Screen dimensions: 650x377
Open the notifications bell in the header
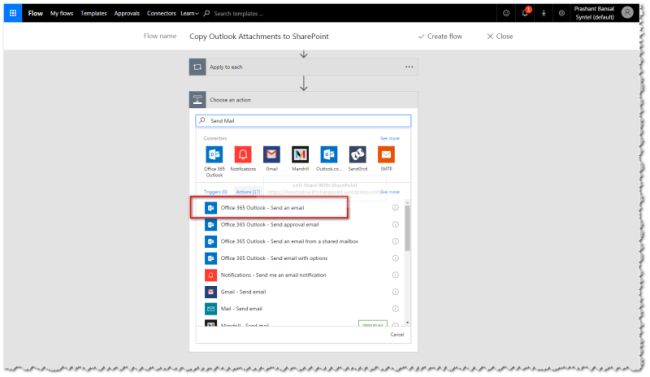point(525,13)
